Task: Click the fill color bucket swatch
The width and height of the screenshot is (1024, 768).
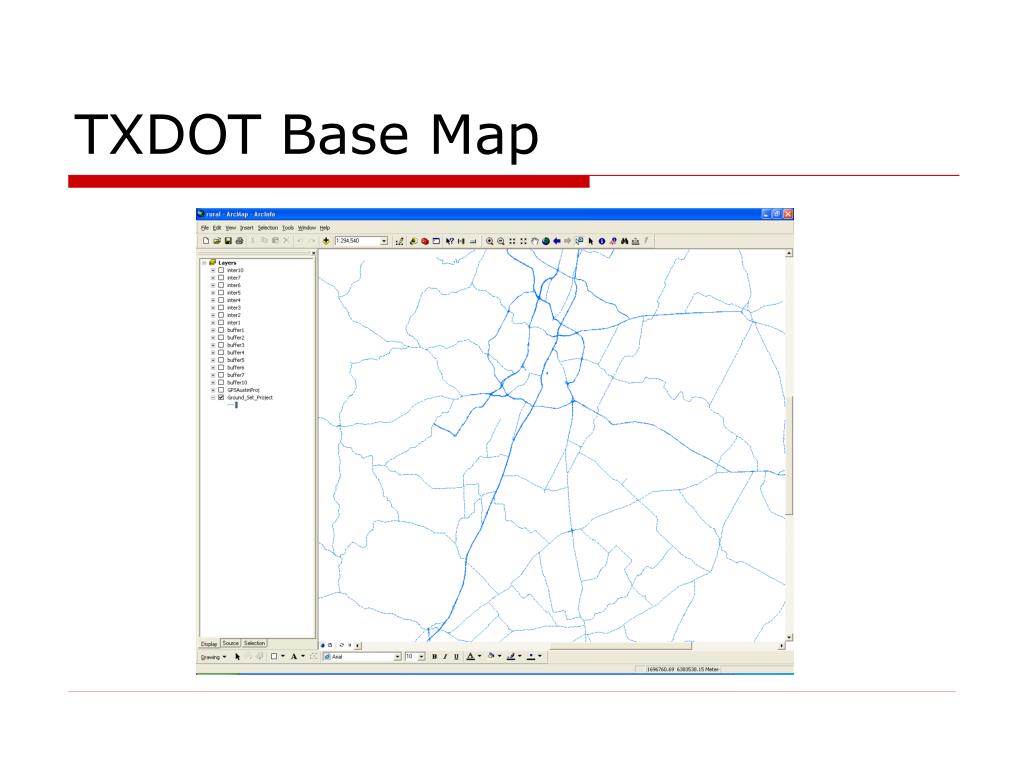Action: pyautogui.click(x=491, y=656)
